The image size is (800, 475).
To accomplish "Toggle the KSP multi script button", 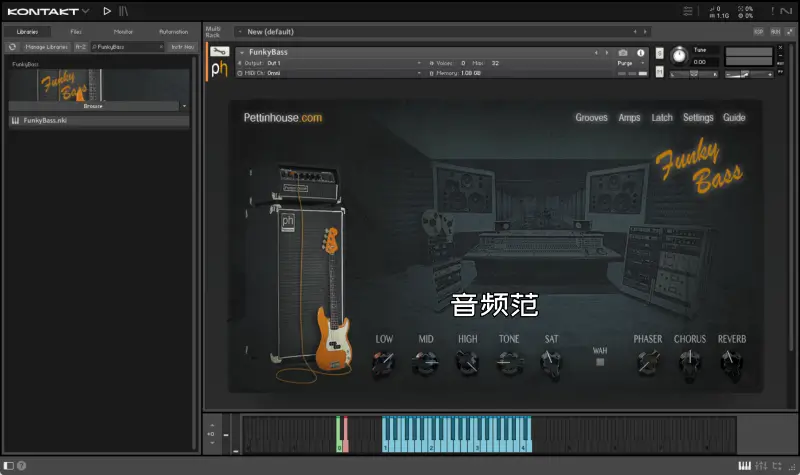I will [759, 32].
